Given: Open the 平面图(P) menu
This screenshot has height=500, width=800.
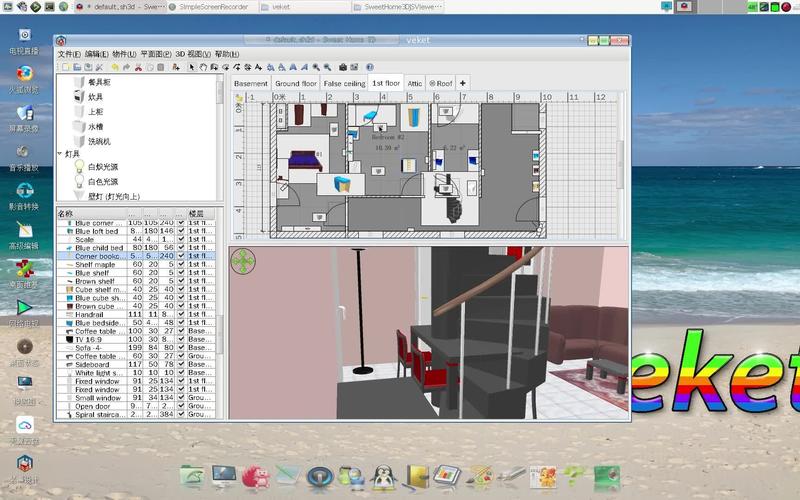Looking at the screenshot, I should pyautogui.click(x=156, y=54).
